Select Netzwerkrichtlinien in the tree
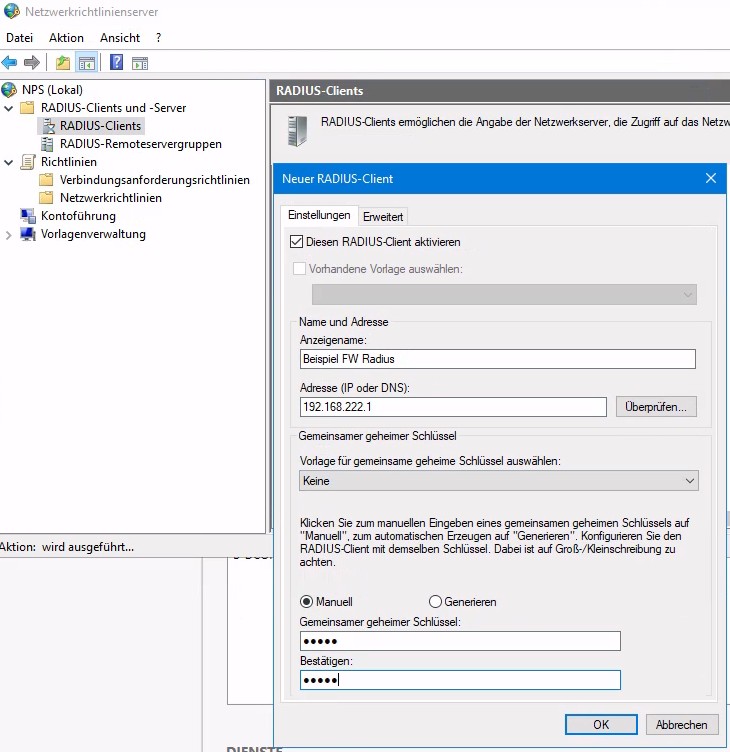Image resolution: width=730 pixels, height=752 pixels. 111,198
